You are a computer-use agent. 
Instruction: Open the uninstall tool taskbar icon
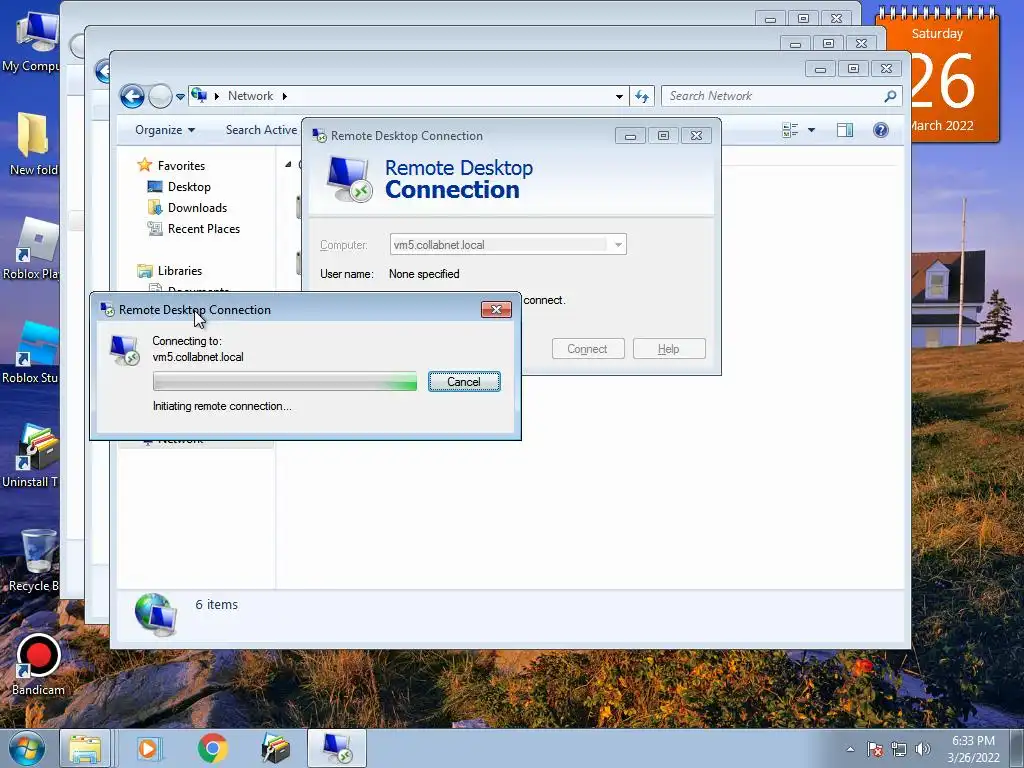275,748
